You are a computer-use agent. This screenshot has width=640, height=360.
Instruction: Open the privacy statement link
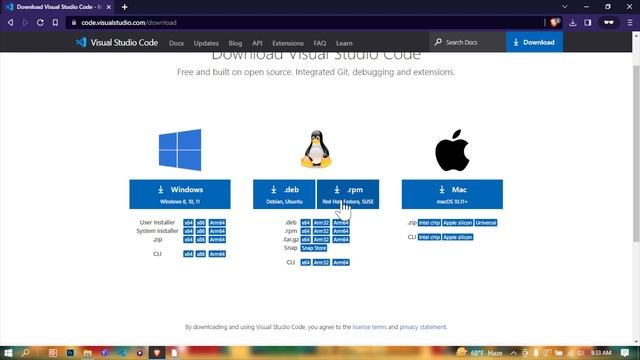423,327
